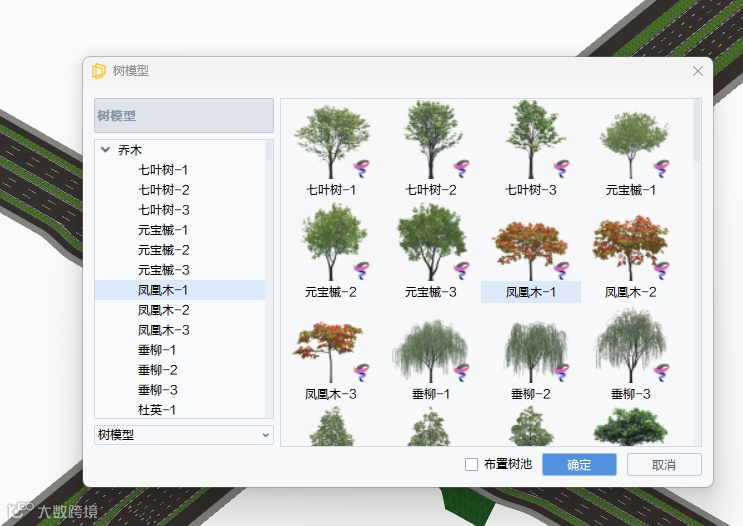This screenshot has width=743, height=526.
Task: Select 杜英-1 in the tree list
Action: 157,410
